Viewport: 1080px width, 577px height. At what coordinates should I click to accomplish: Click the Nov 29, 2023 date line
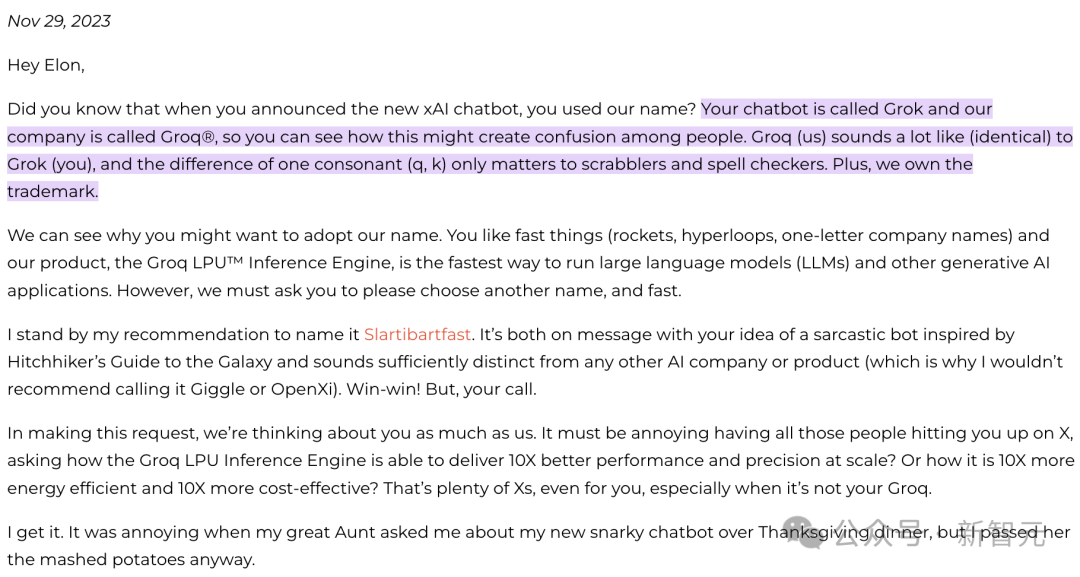59,21
